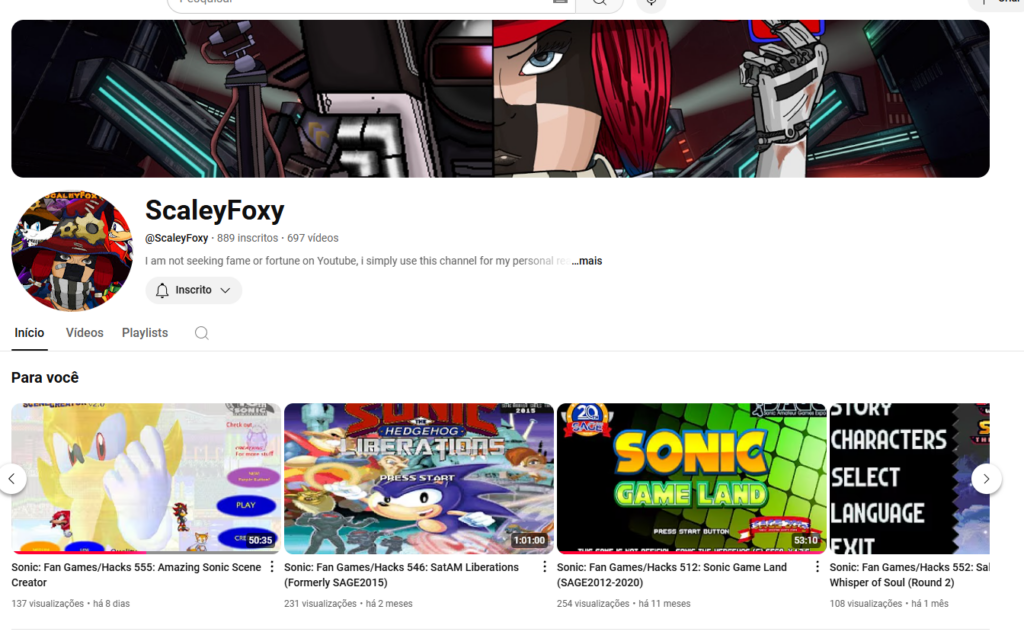The height and width of the screenshot is (632, 1024).
Task: Click the magnifier search button in the top bar
Action: point(600,3)
